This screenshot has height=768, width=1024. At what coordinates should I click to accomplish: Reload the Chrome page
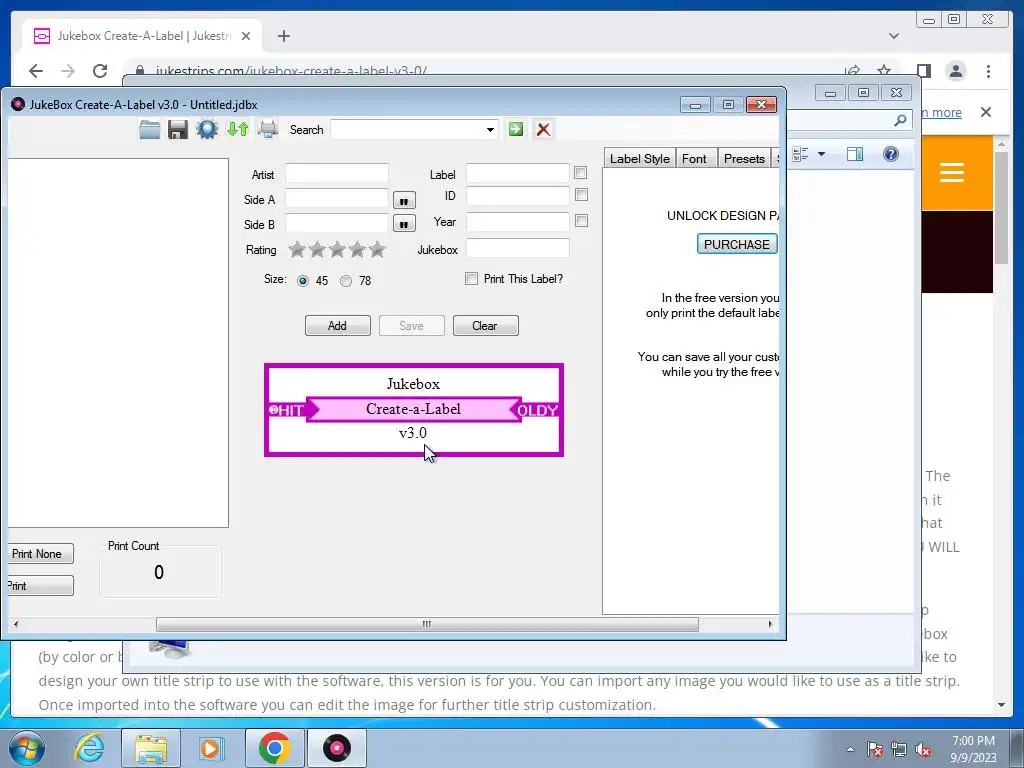[100, 71]
